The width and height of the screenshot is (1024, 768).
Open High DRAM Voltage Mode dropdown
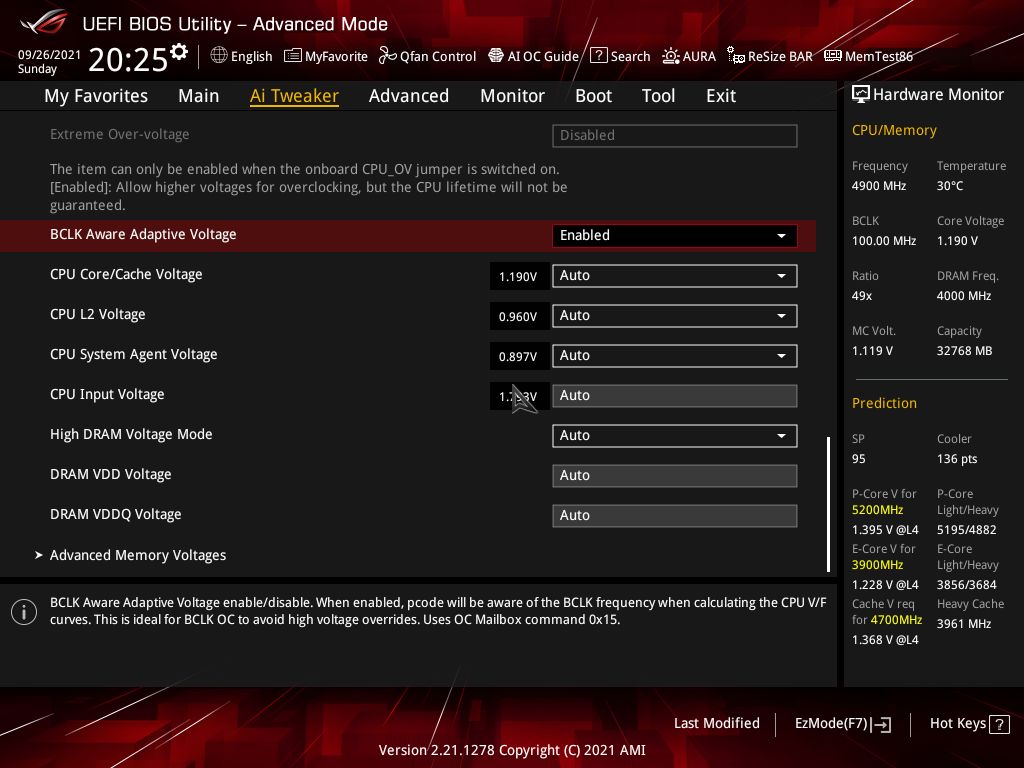coord(675,436)
